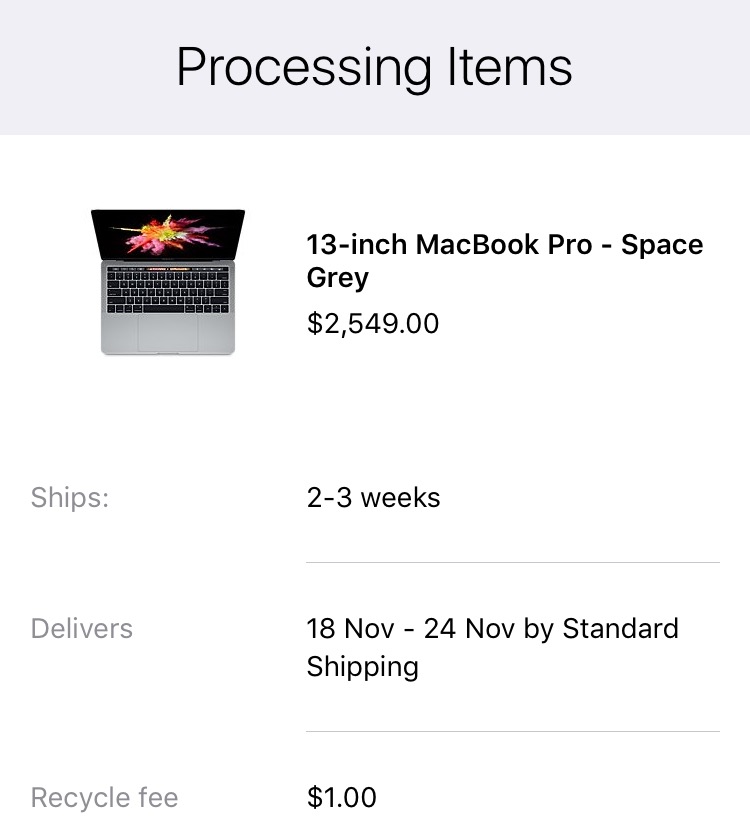Click the colorful wallpaper on MacBook screen
Image resolution: width=750 pixels, height=827 pixels.
(x=165, y=233)
